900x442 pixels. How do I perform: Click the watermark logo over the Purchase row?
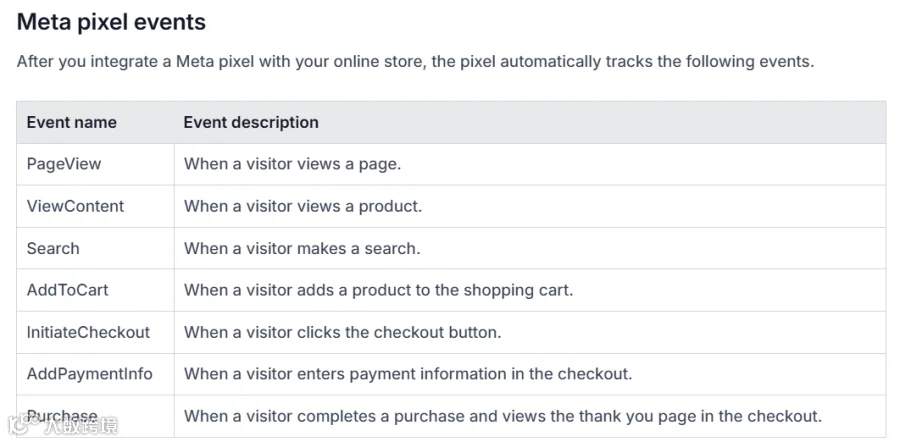click(62, 426)
